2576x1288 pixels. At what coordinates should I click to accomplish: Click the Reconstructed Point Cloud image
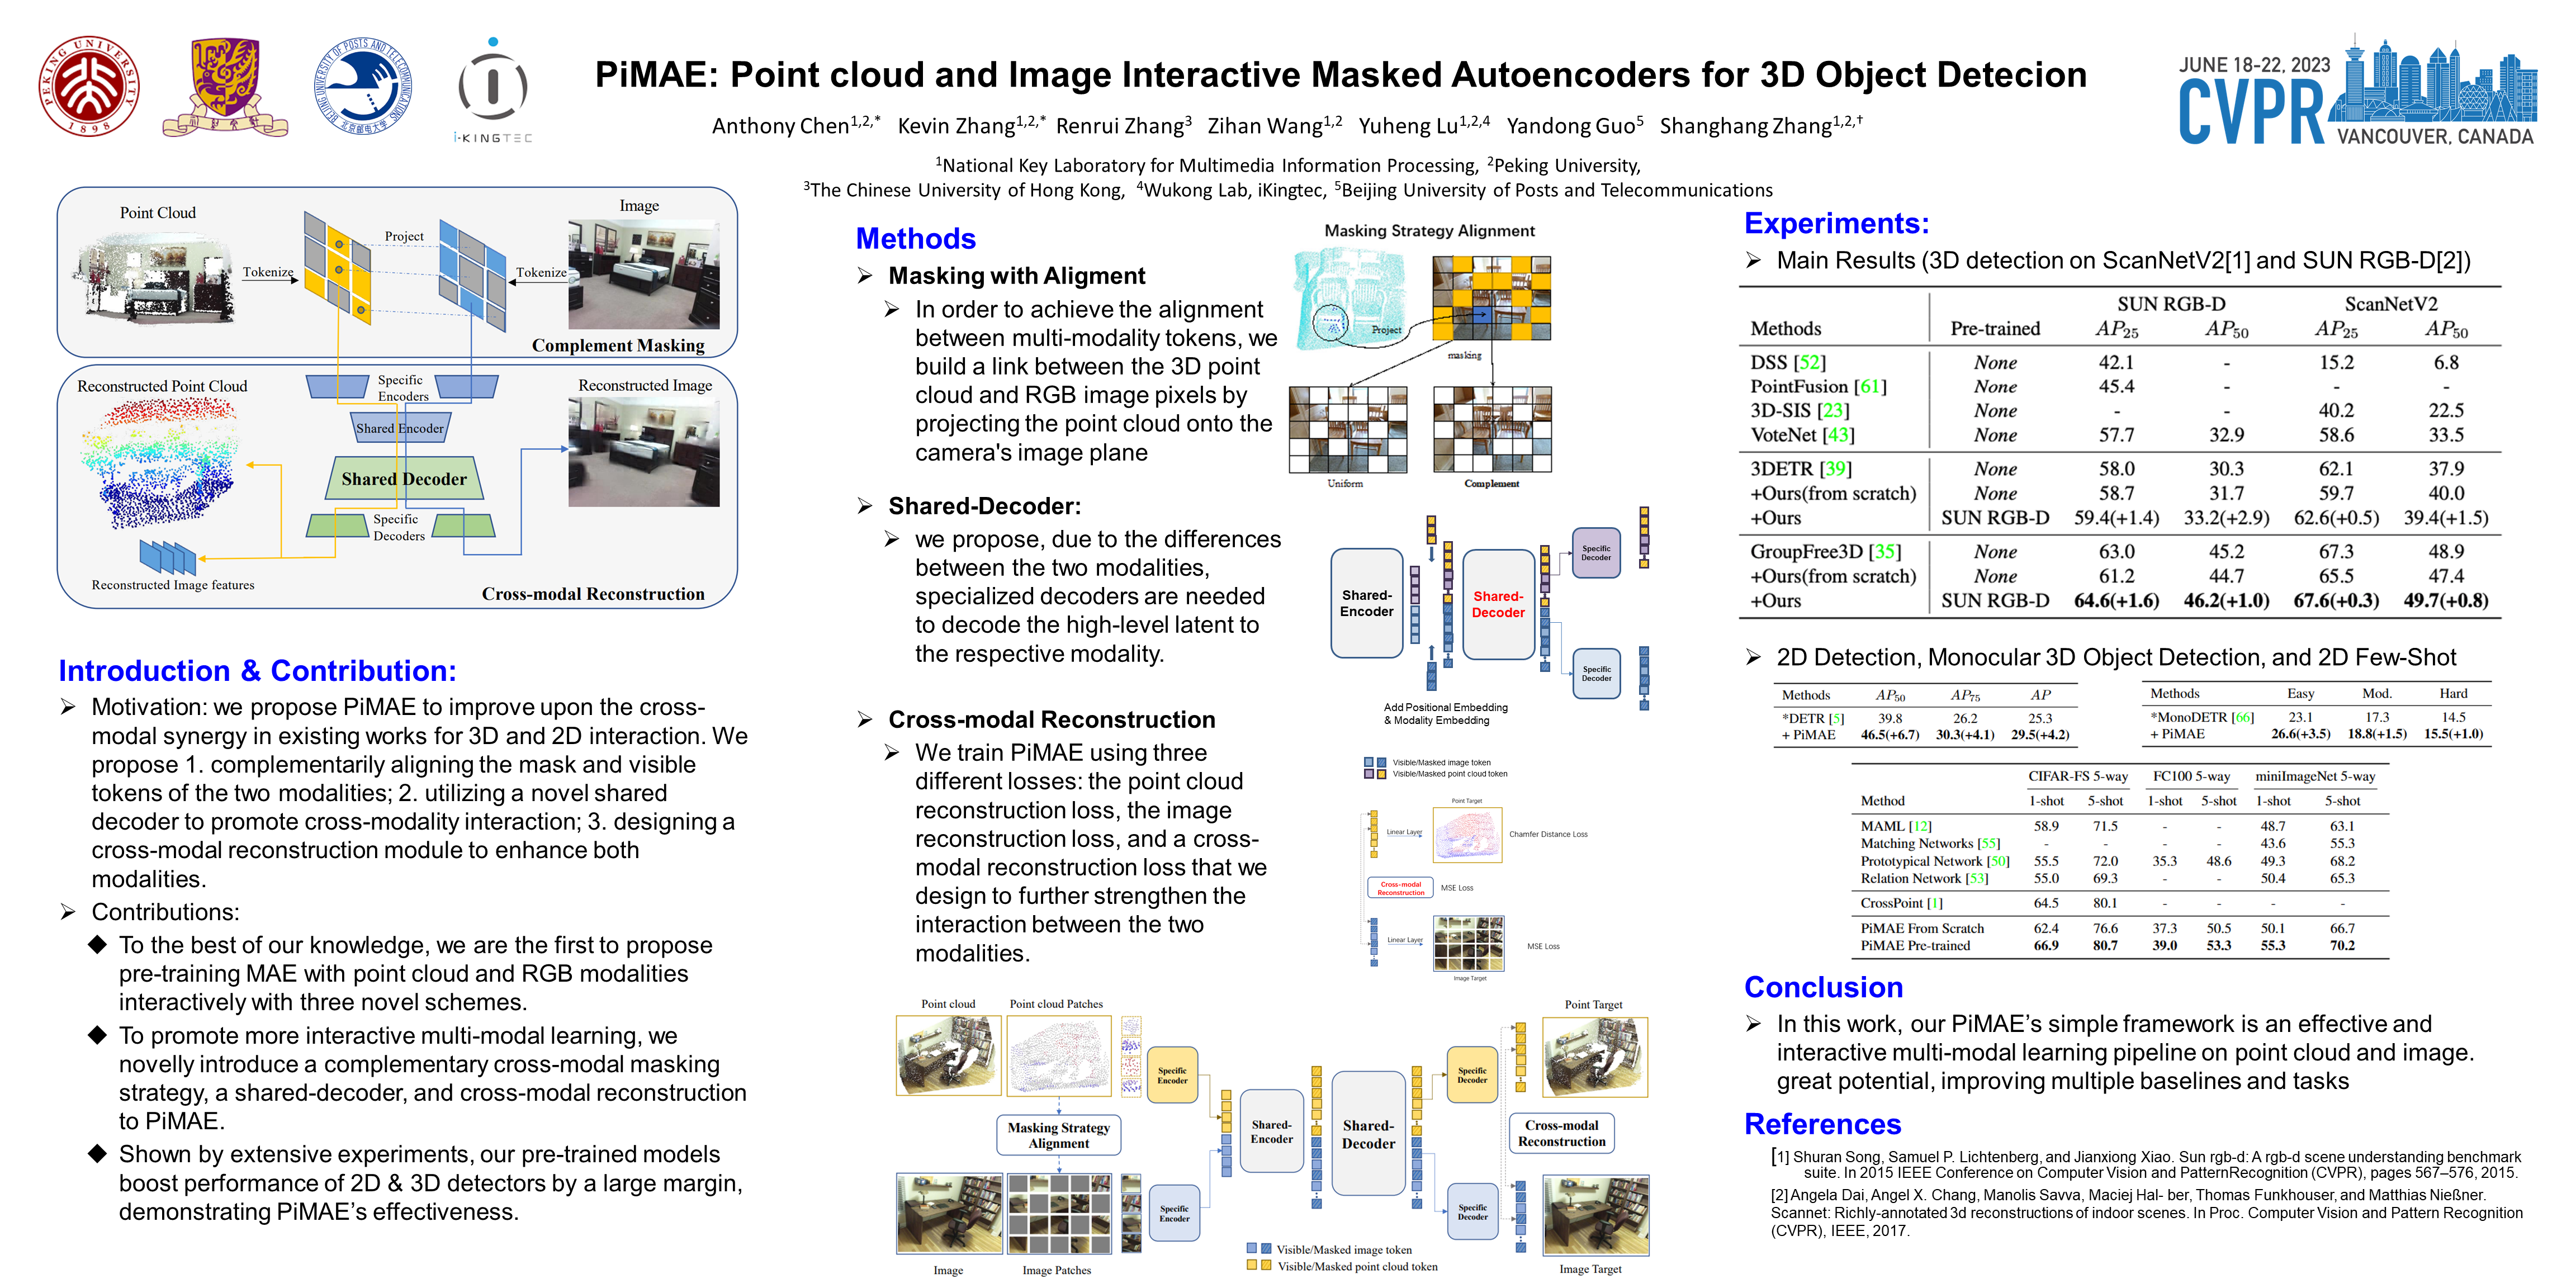(160, 463)
